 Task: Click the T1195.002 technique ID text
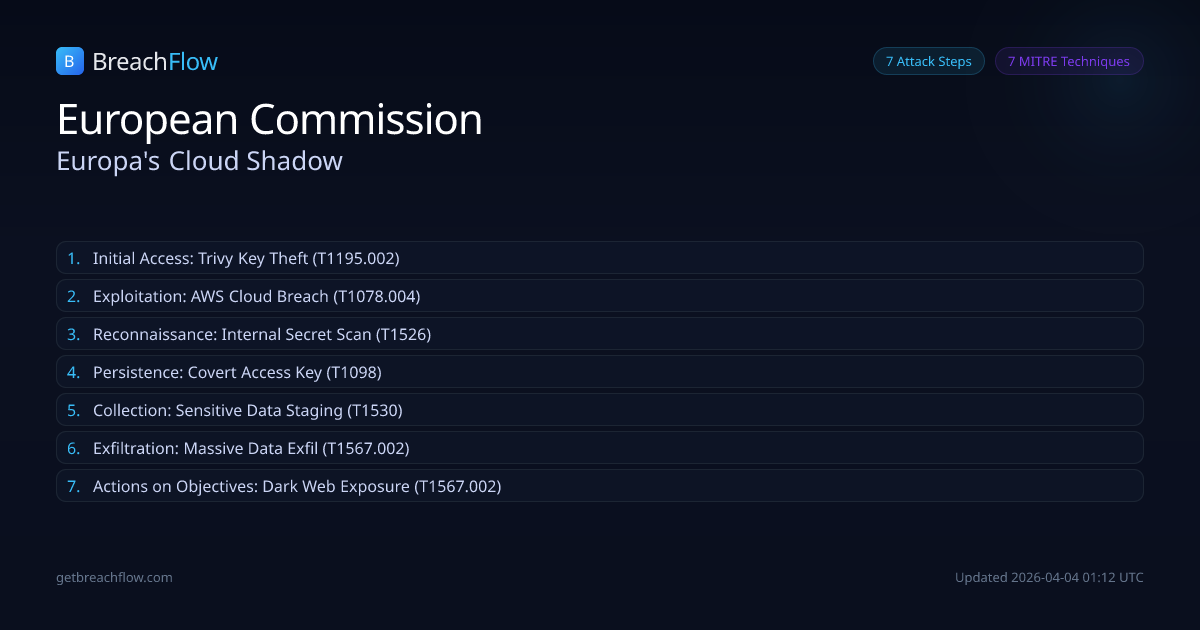coord(356,258)
